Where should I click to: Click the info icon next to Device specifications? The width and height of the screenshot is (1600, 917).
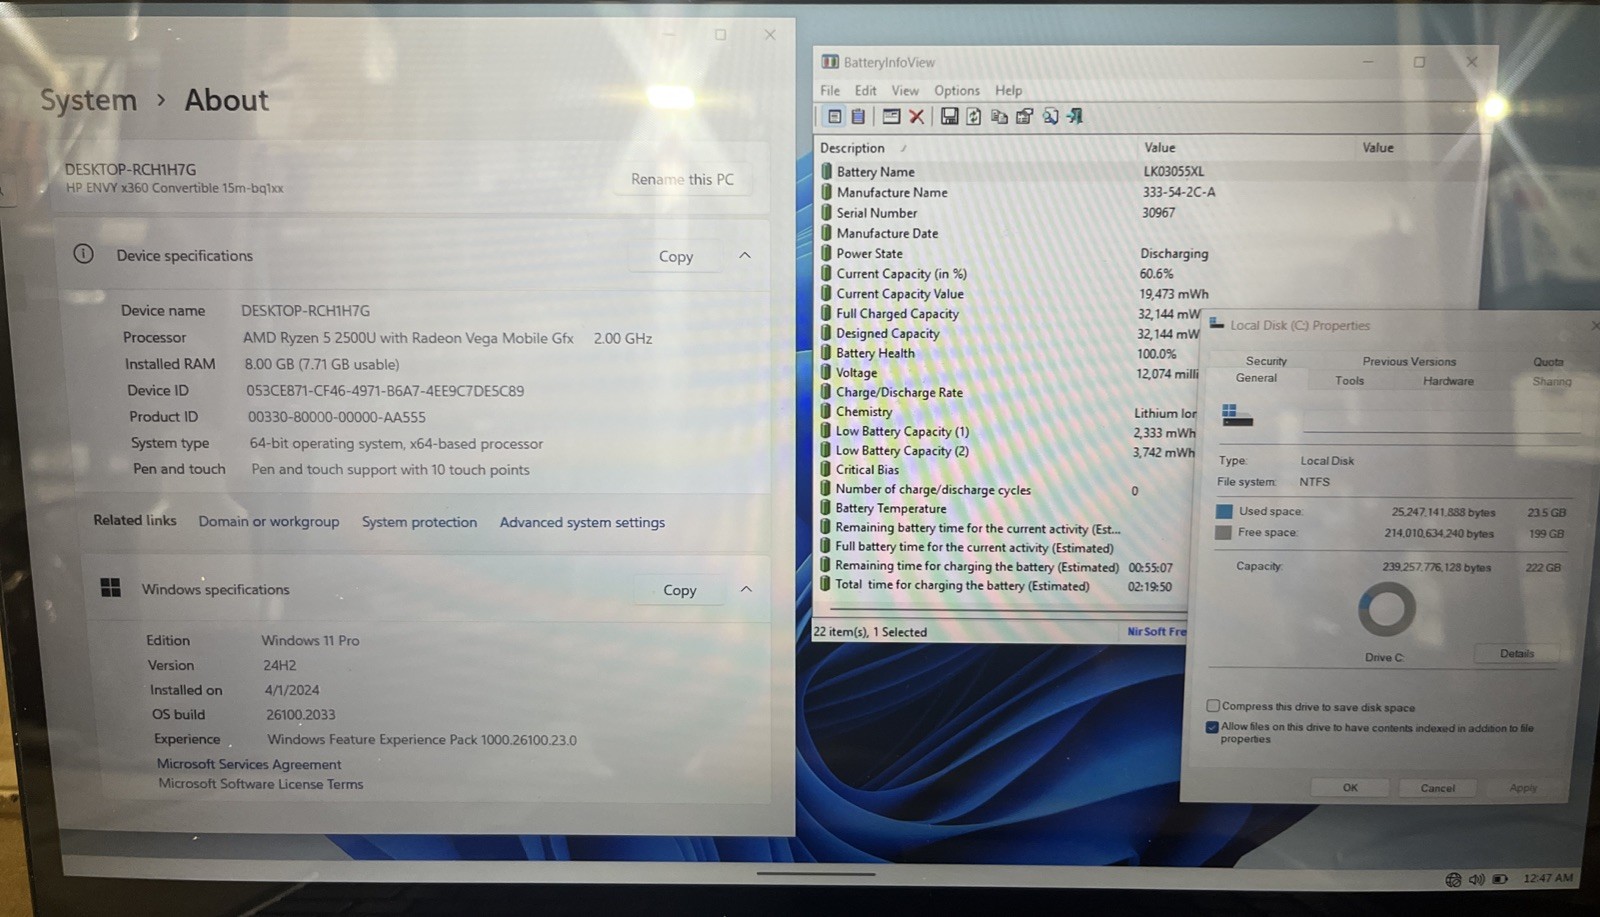click(x=84, y=254)
